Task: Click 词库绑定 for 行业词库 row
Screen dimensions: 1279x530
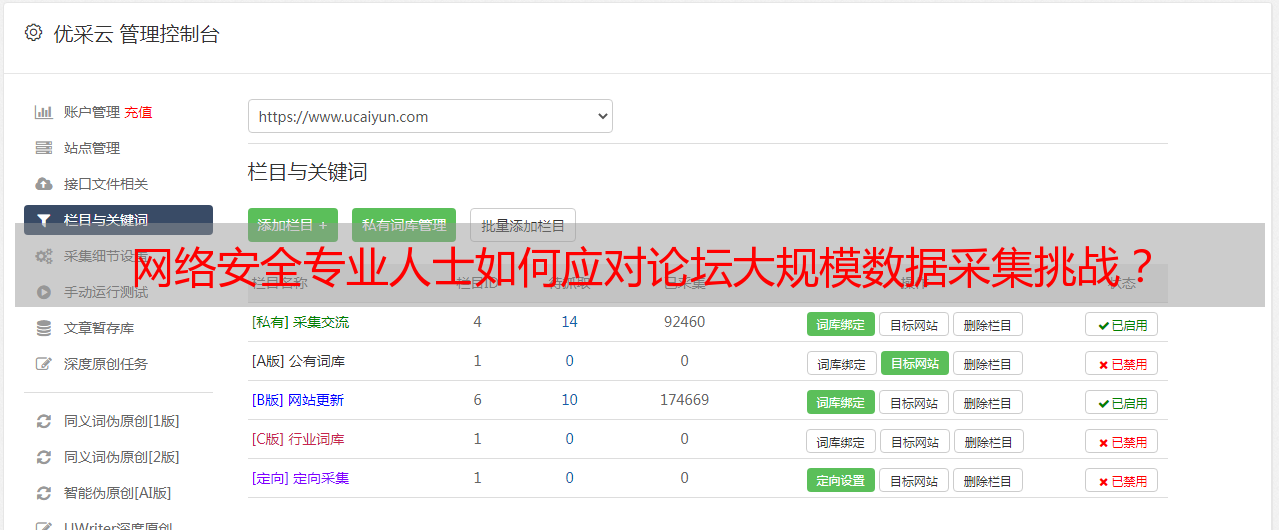Action: (x=841, y=441)
